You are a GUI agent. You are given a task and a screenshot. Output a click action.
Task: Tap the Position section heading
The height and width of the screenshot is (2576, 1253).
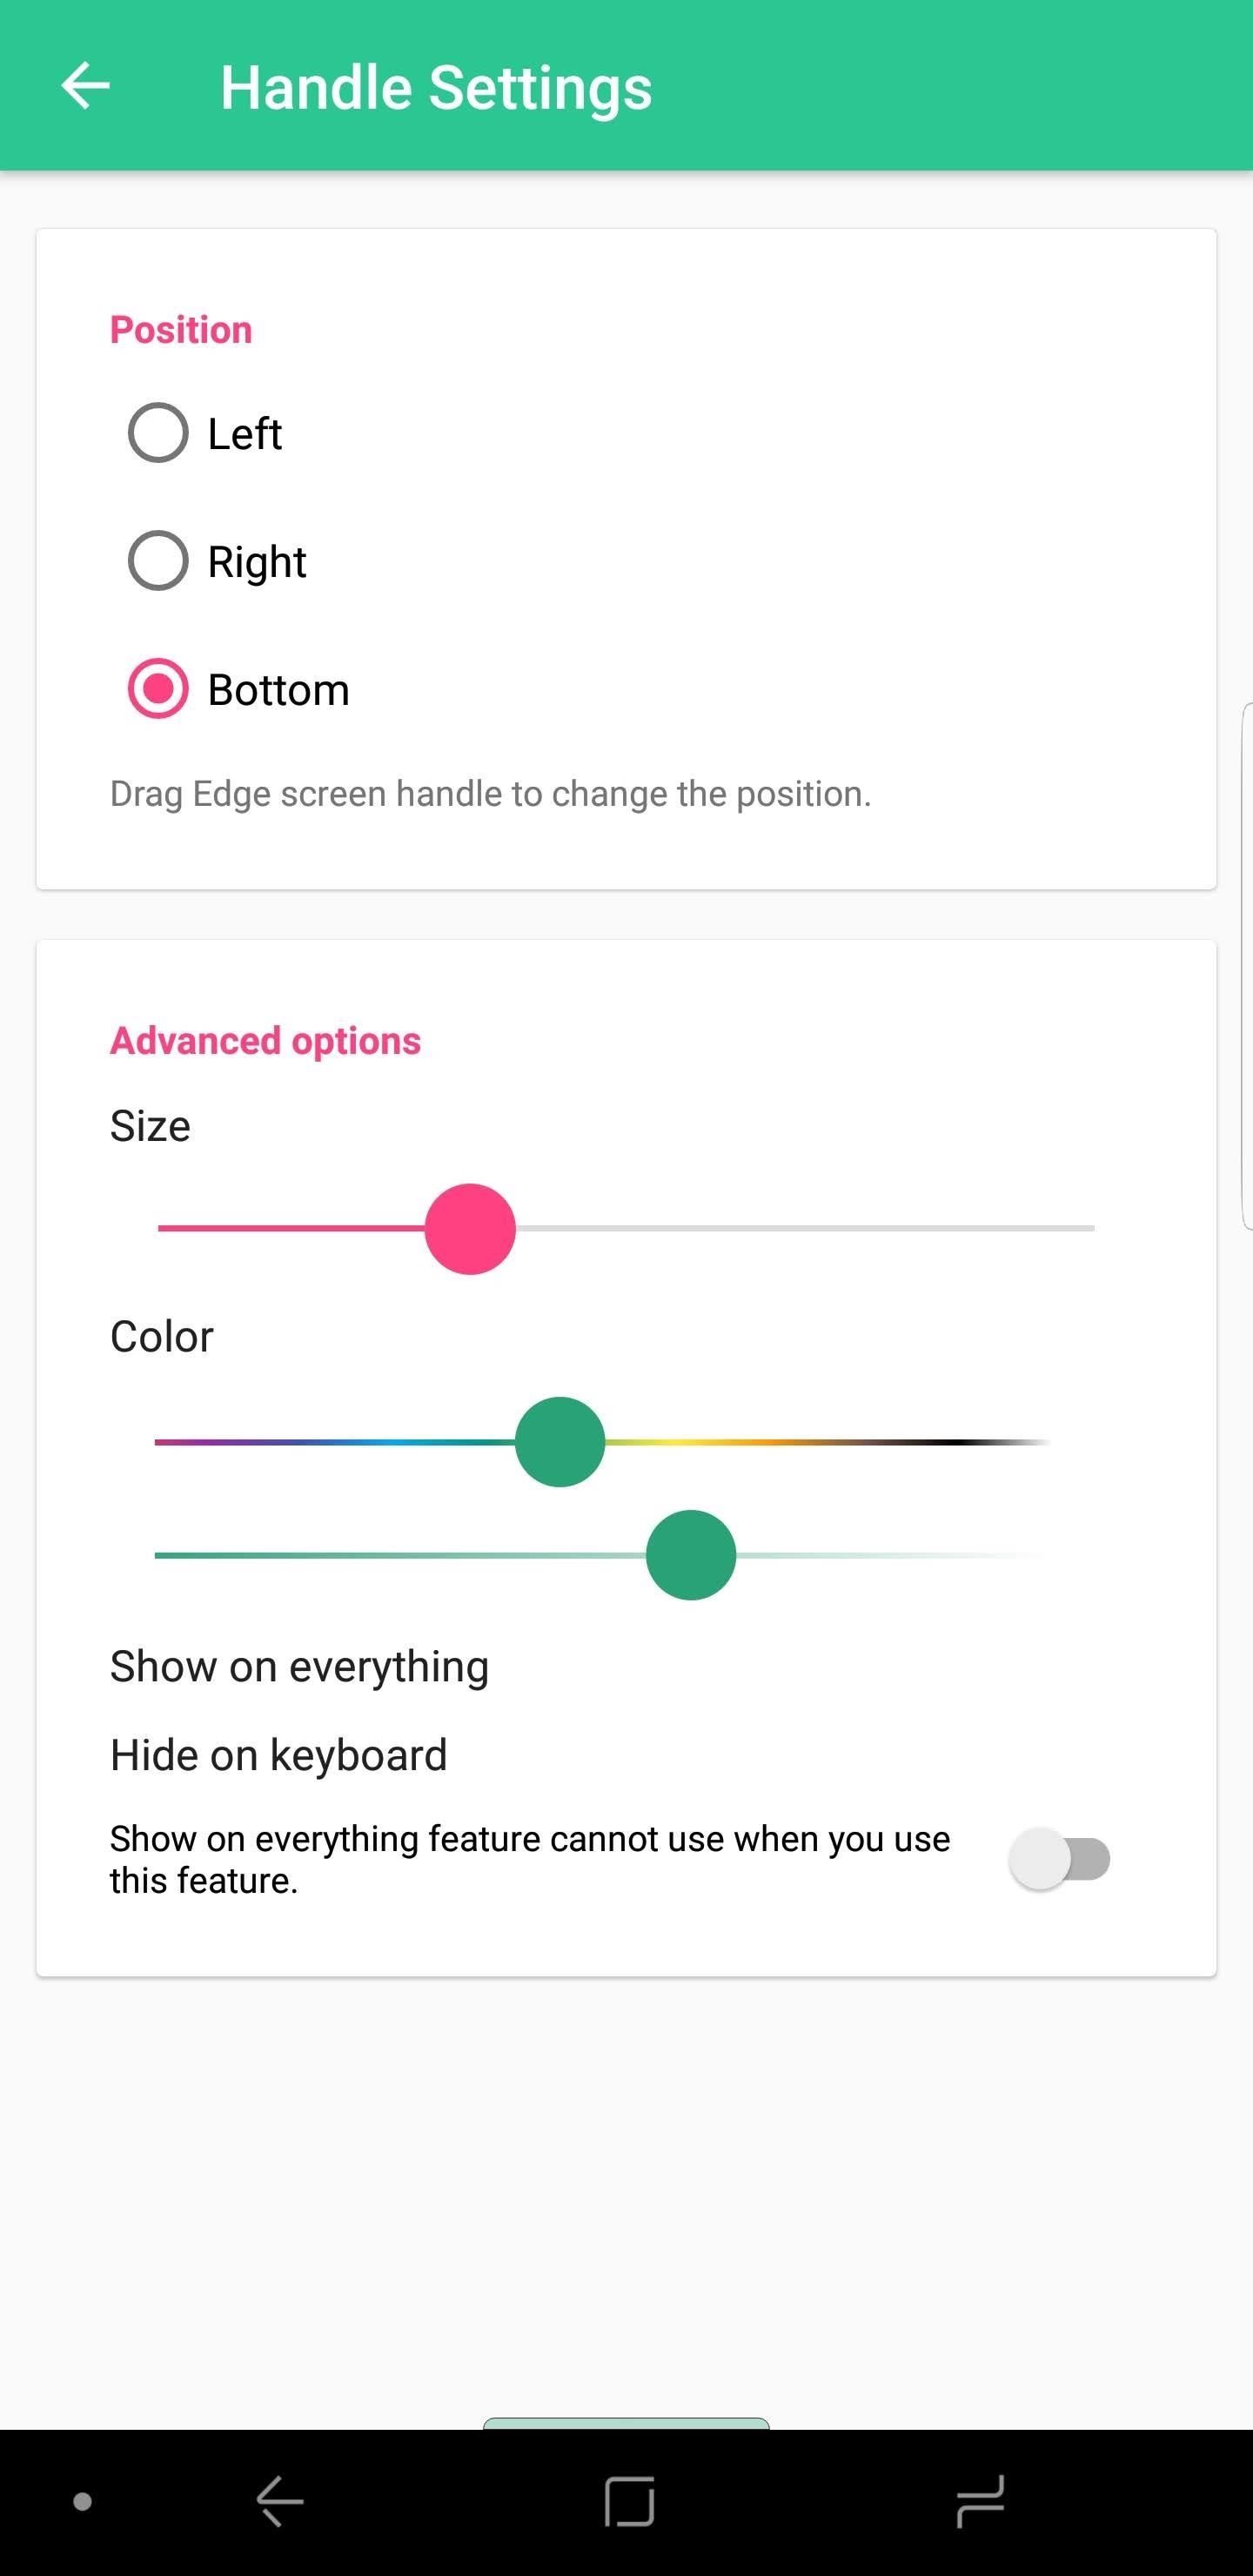[x=181, y=330]
